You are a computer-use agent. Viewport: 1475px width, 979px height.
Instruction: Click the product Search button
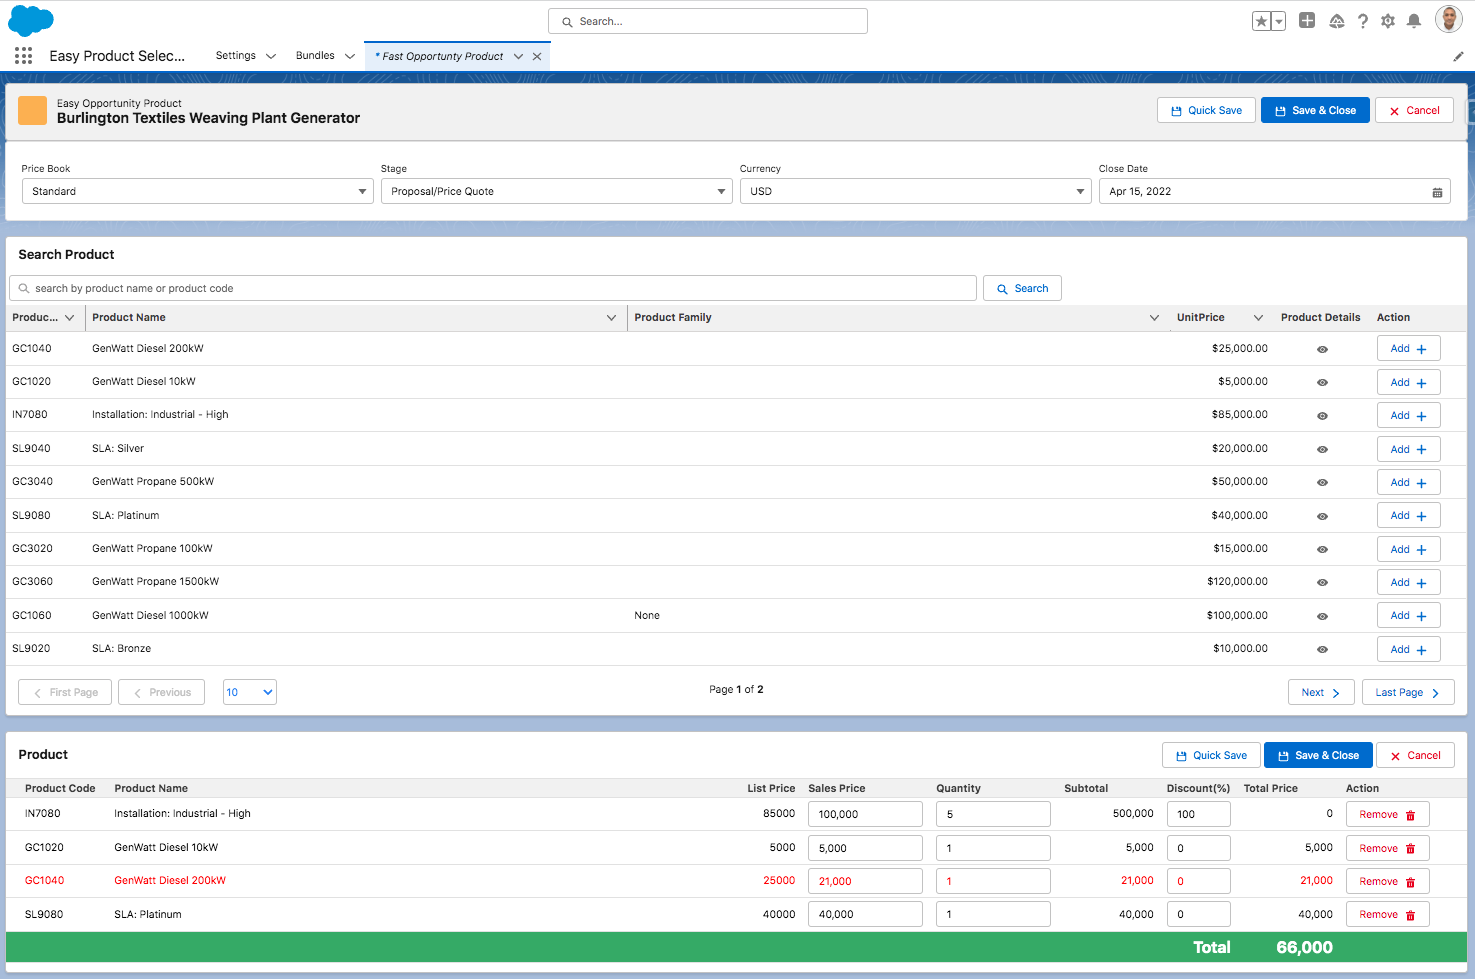[1022, 288]
